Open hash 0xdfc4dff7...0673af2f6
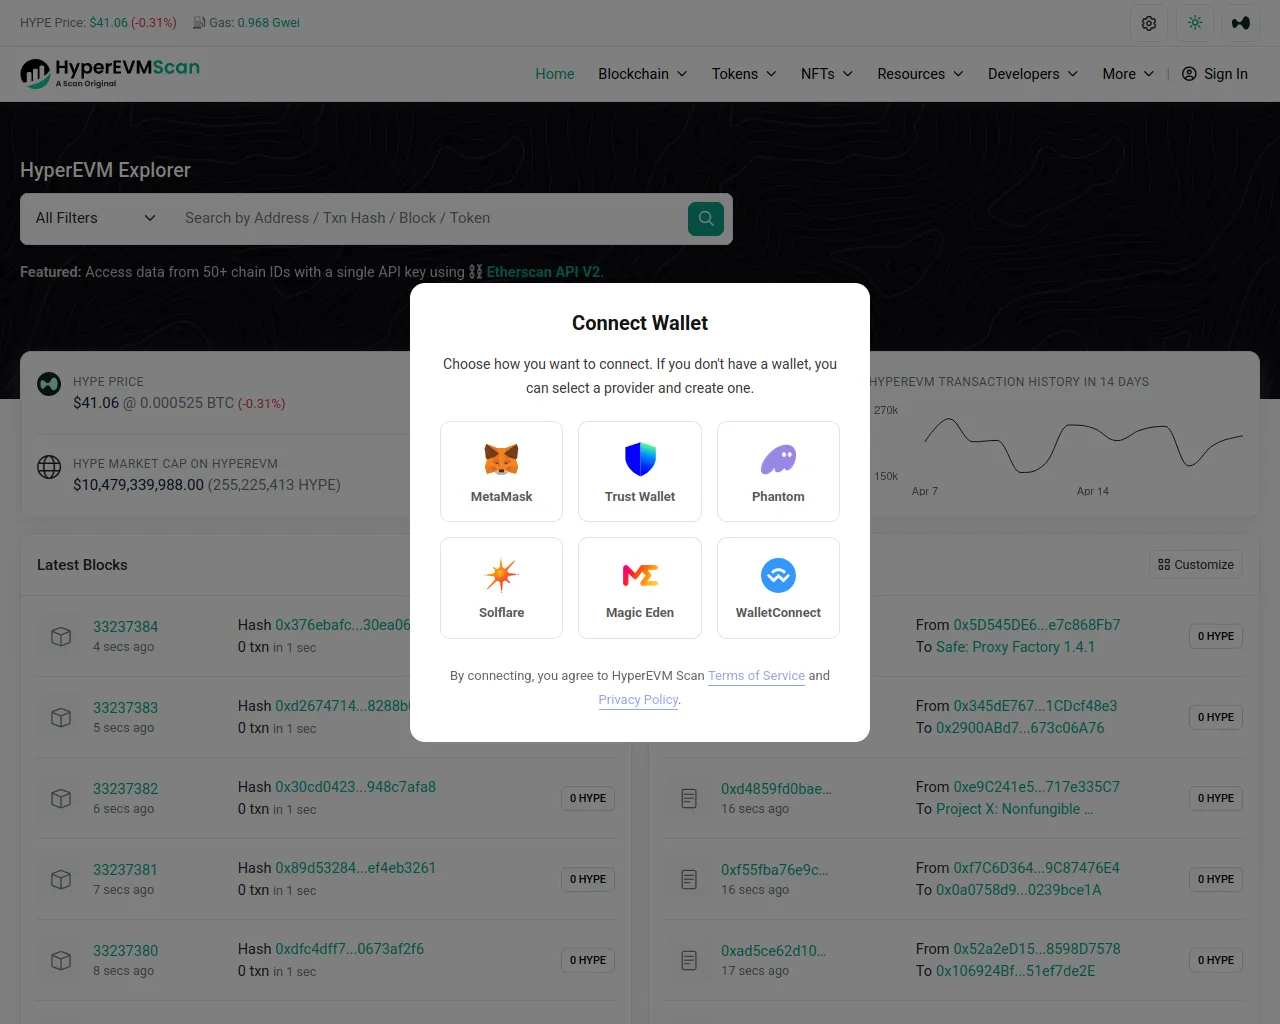Image resolution: width=1280 pixels, height=1024 pixels. click(x=350, y=949)
